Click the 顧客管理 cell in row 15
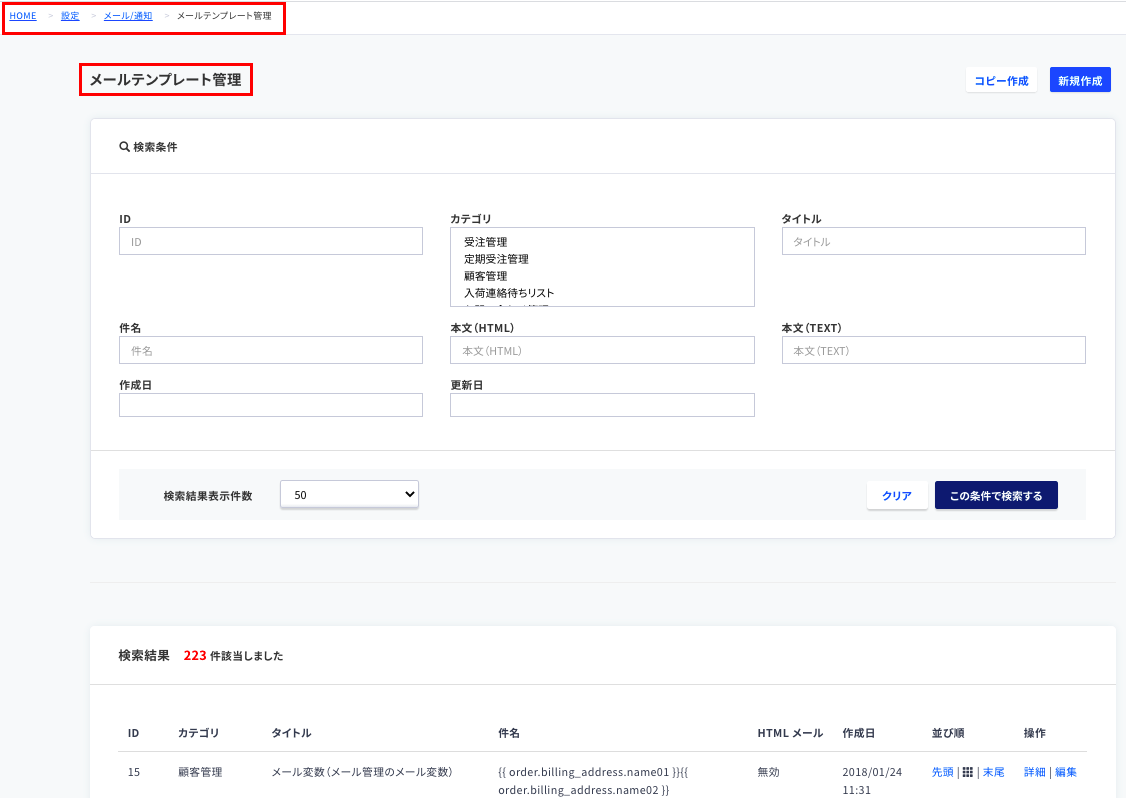 [x=200, y=772]
